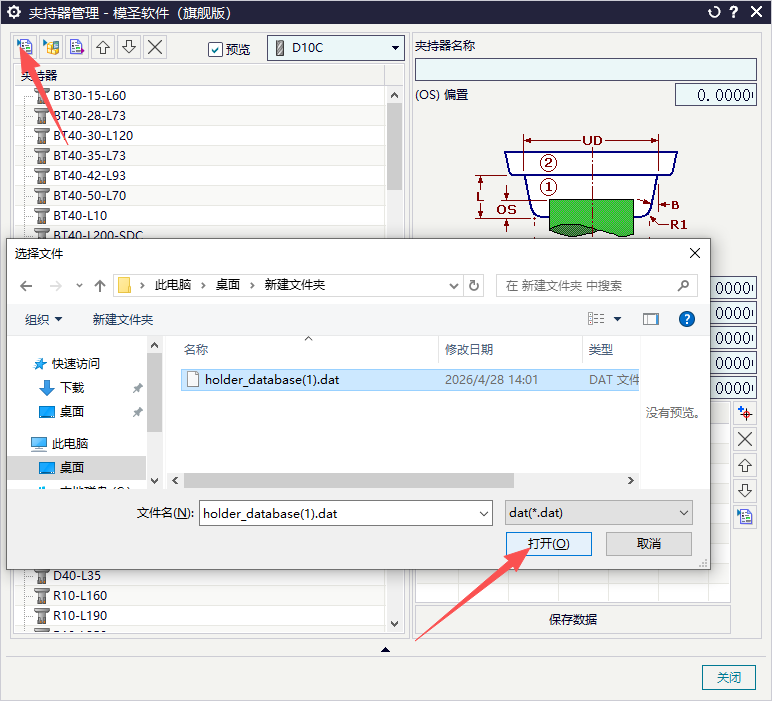
Task: Select holder R10-L160
Action: point(80,596)
